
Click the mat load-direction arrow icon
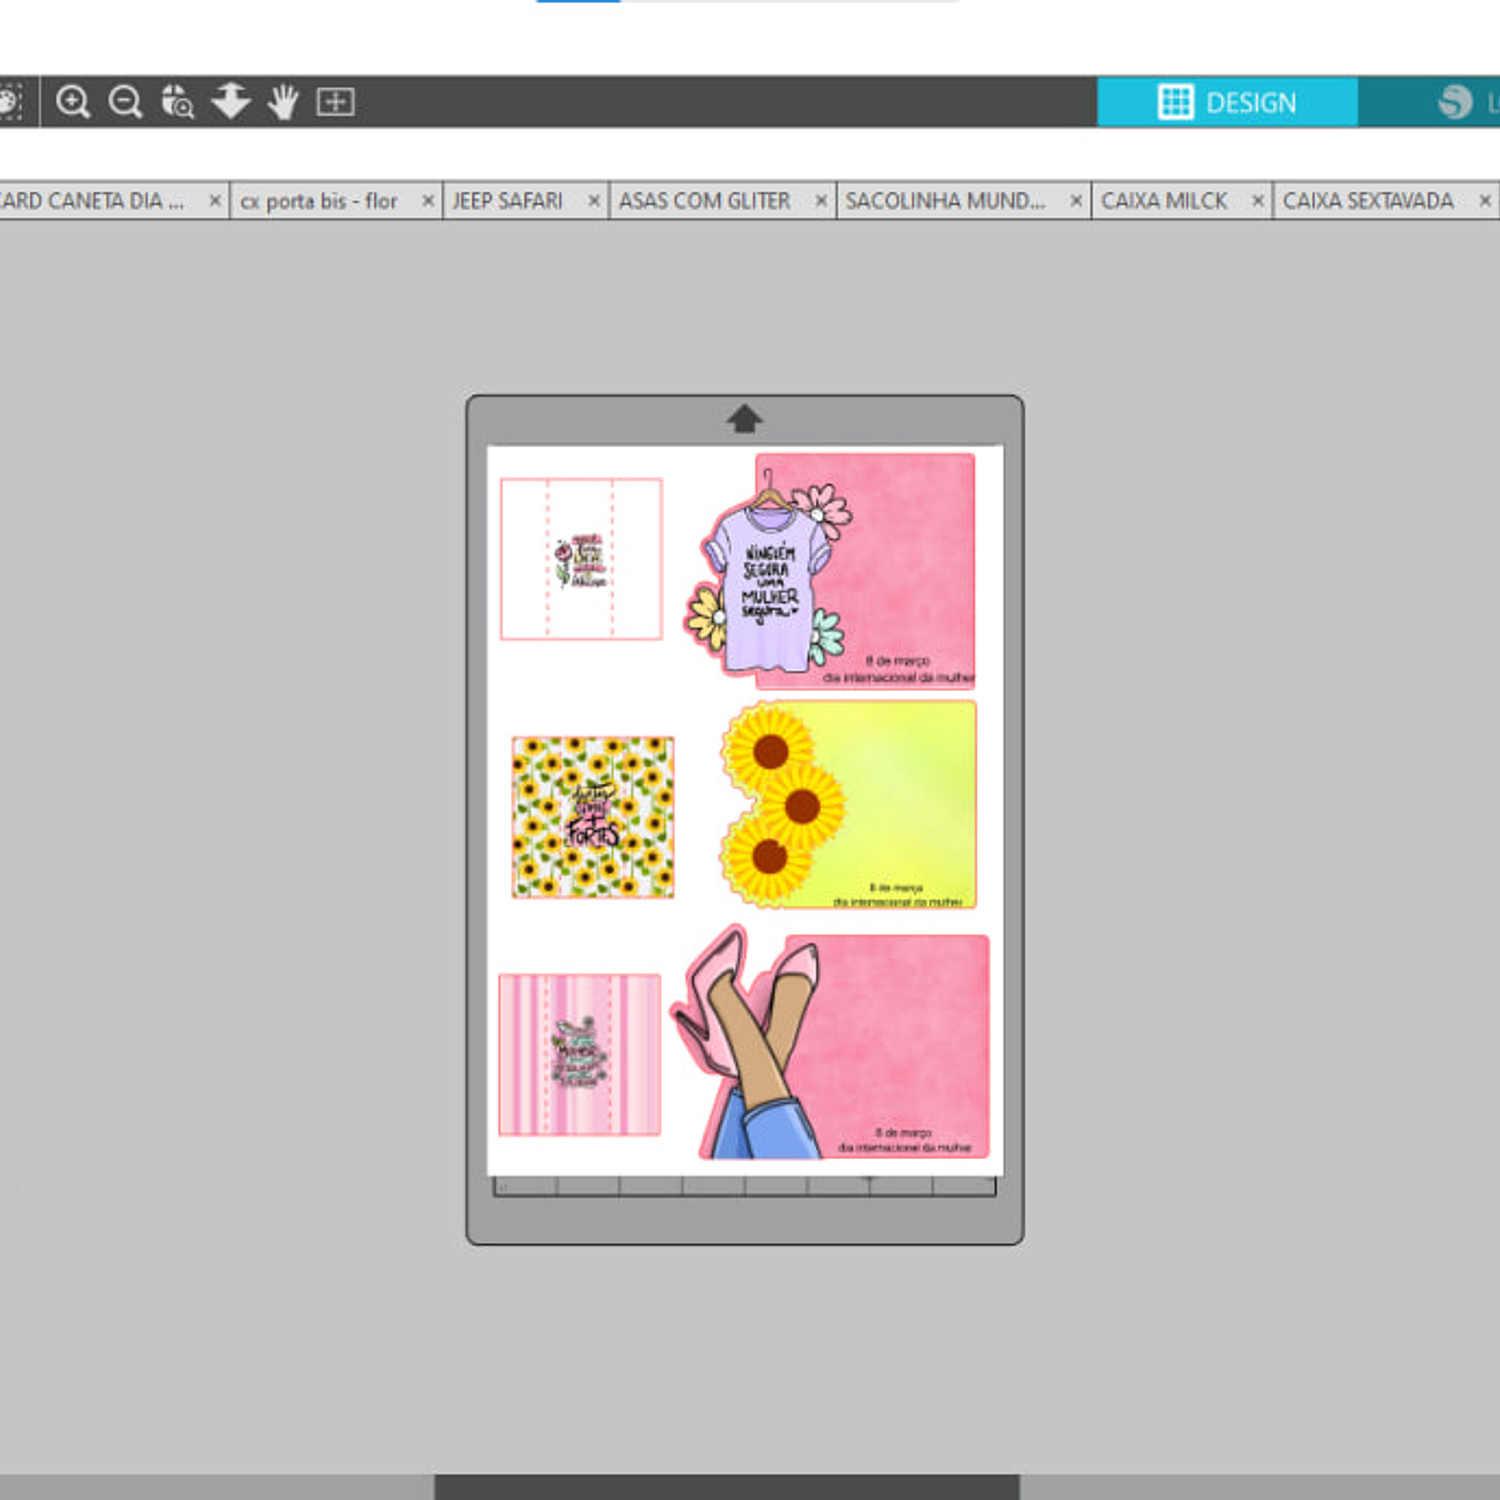click(x=744, y=419)
